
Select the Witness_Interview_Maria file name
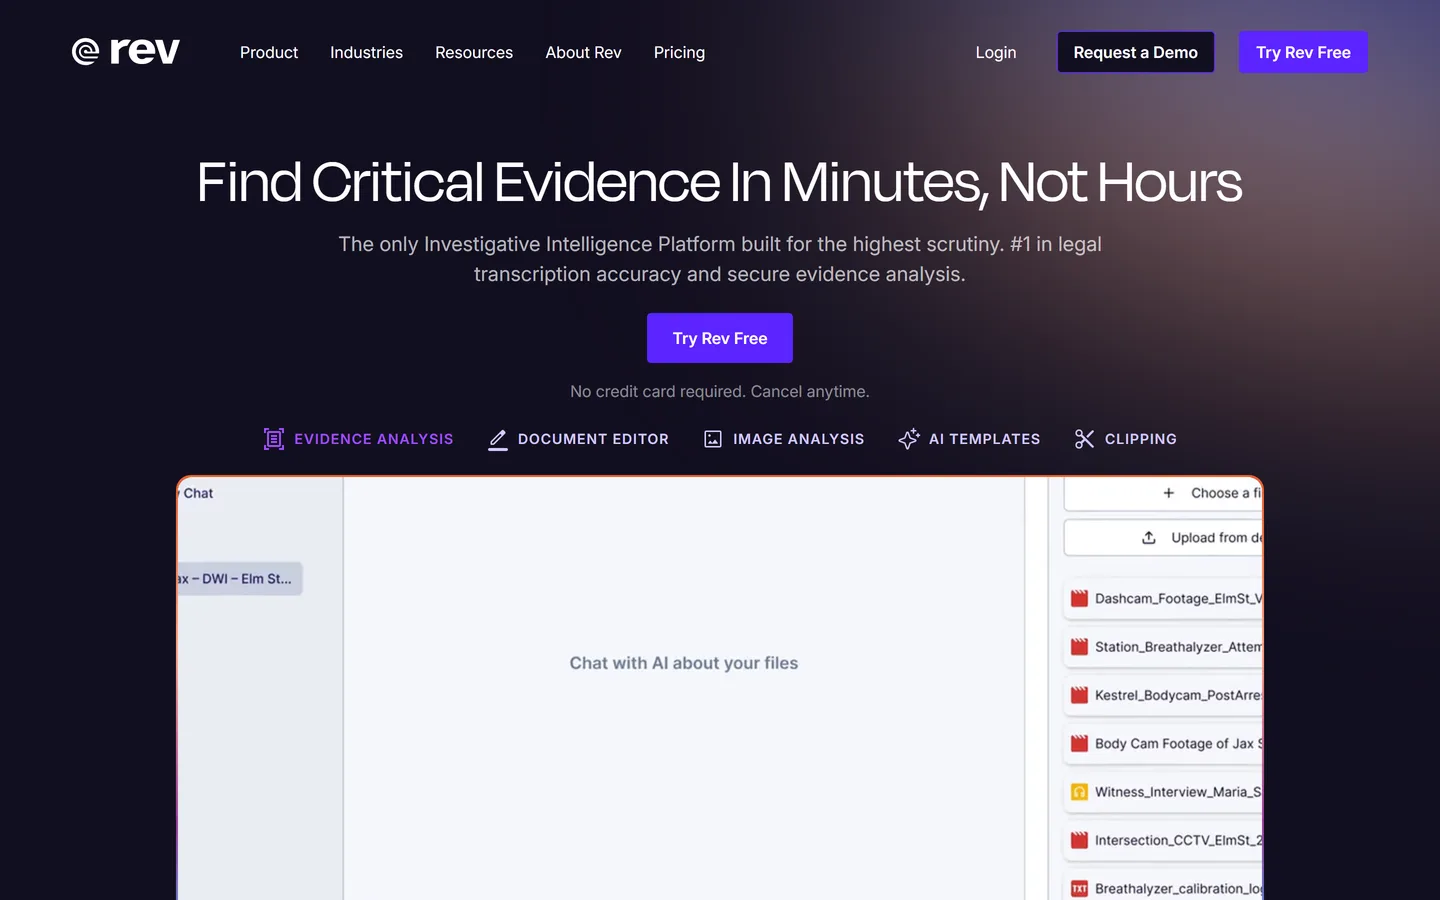click(x=1178, y=792)
